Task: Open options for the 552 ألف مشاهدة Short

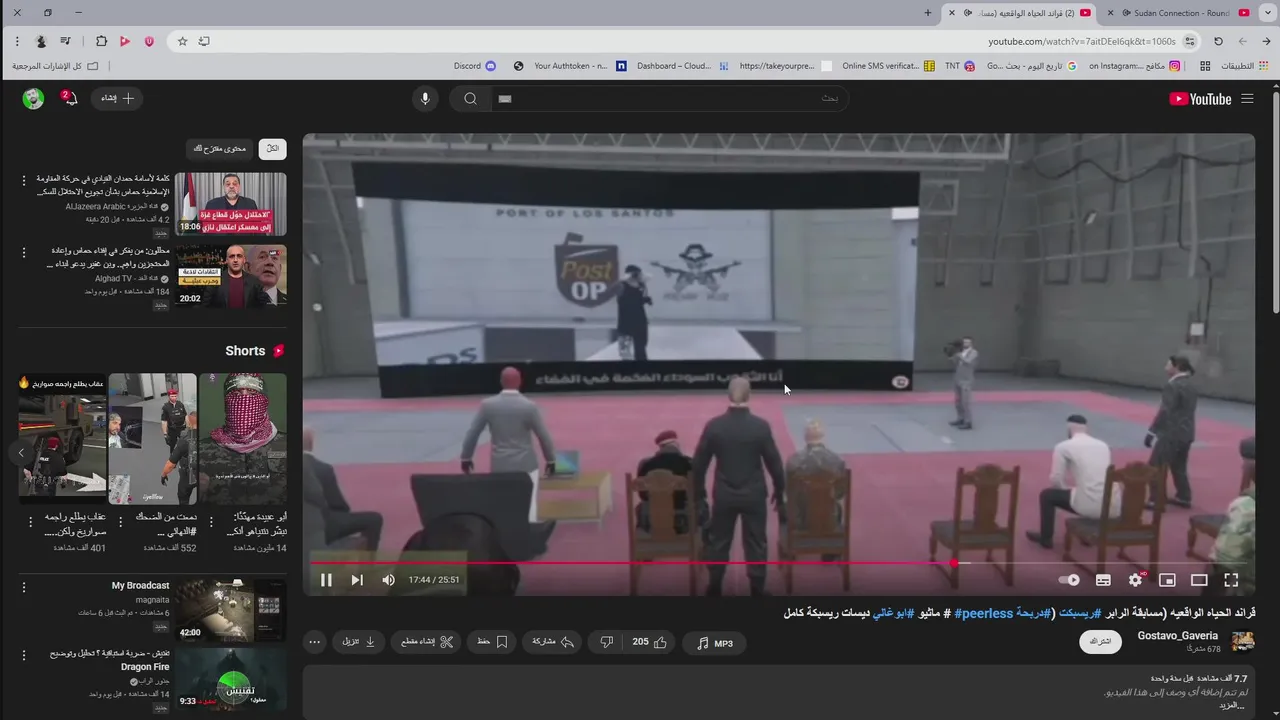Action: pos(121,521)
